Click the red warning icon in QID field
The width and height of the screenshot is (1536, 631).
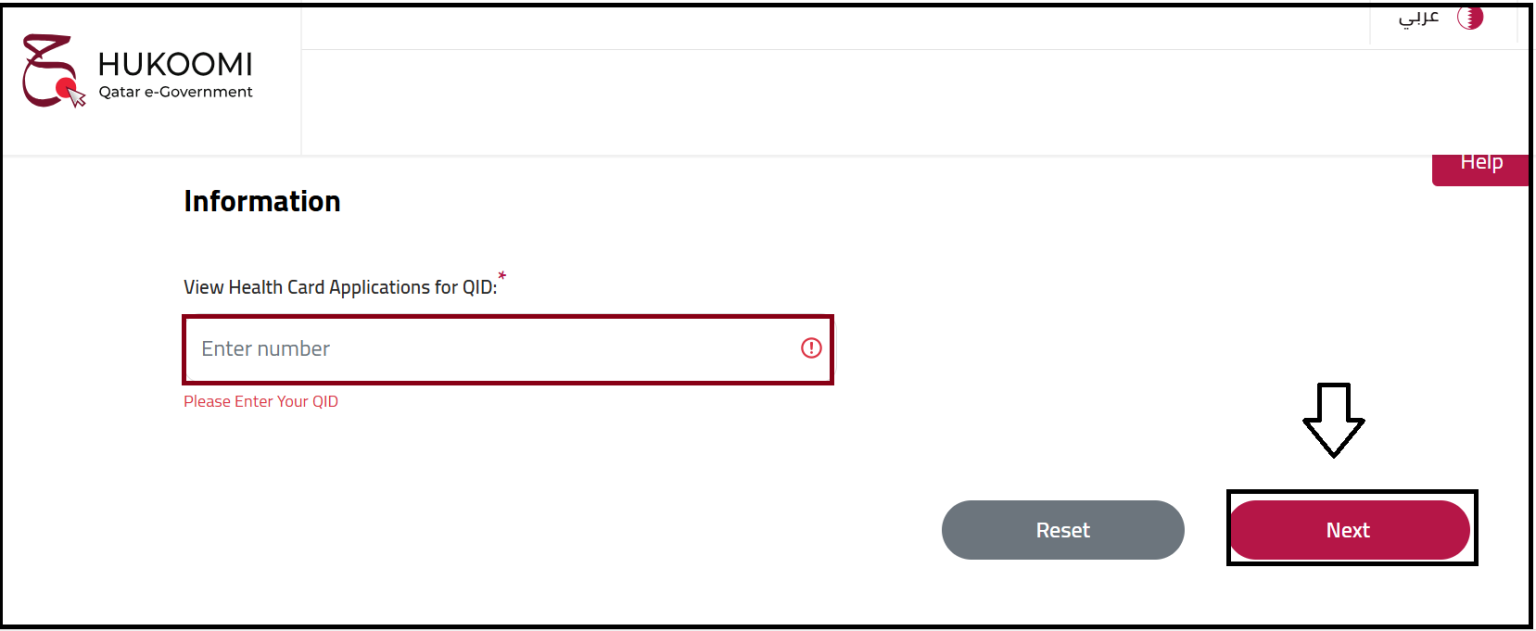(811, 348)
